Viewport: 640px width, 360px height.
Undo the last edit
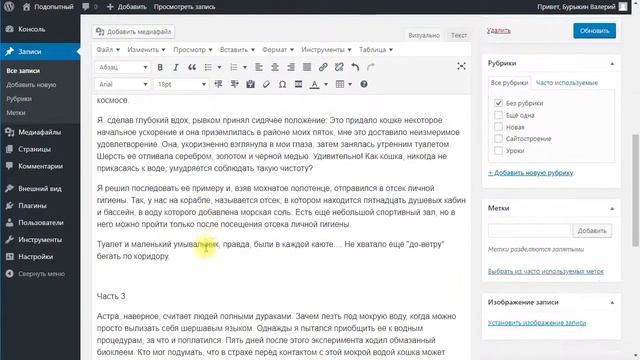point(355,67)
